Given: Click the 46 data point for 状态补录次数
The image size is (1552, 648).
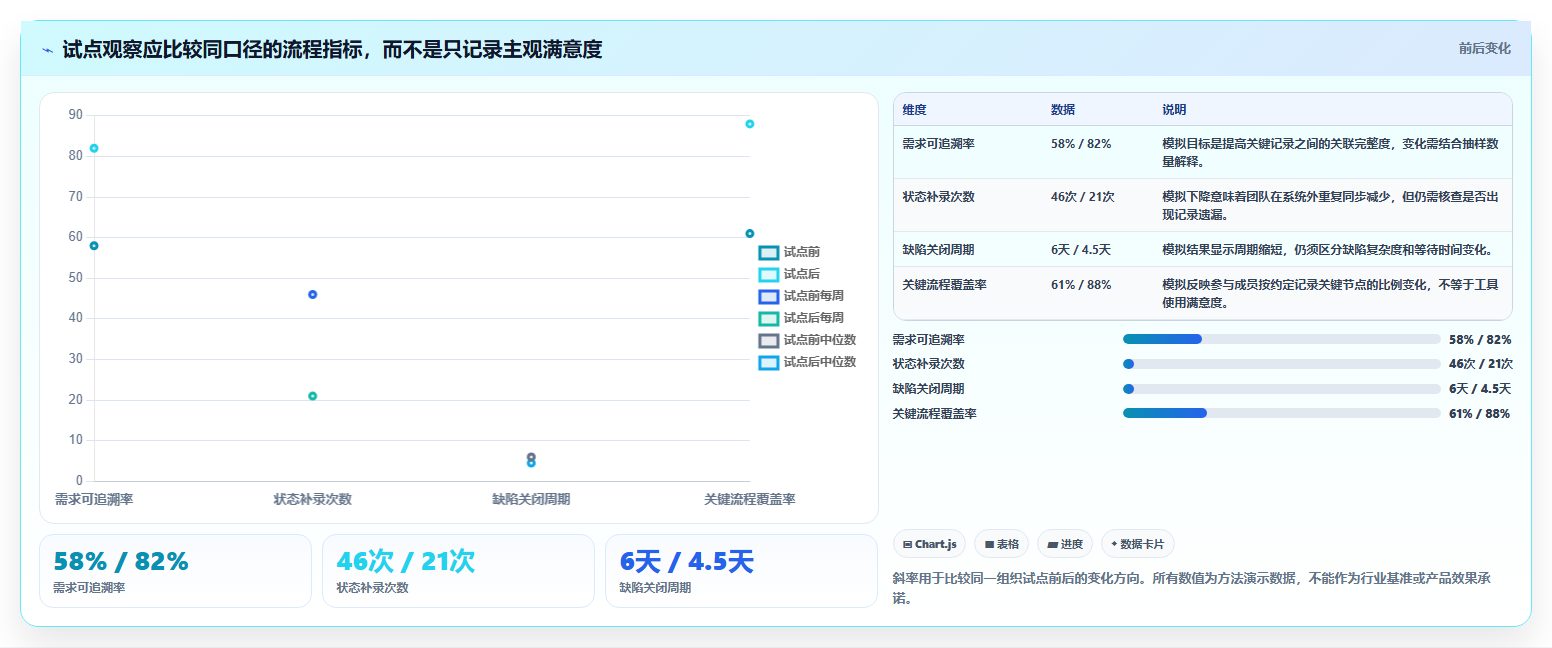Looking at the screenshot, I should click(313, 295).
